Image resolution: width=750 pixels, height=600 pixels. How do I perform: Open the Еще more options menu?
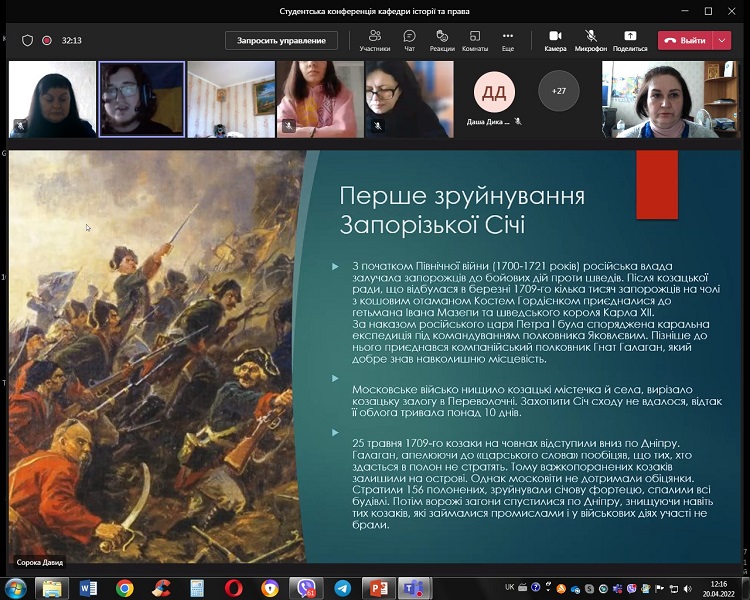pos(508,41)
